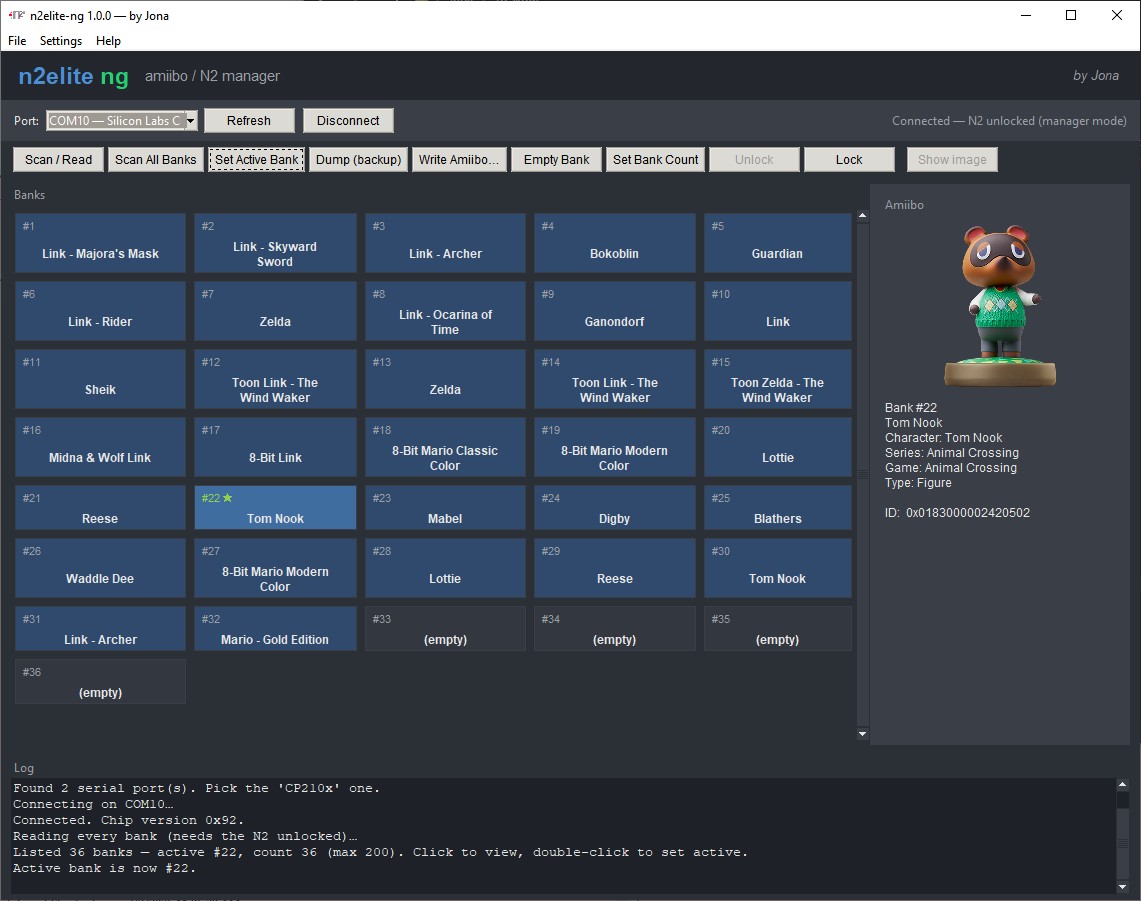Click the amiibo ID value text
Screen dimensions: 1141x901
968,513
